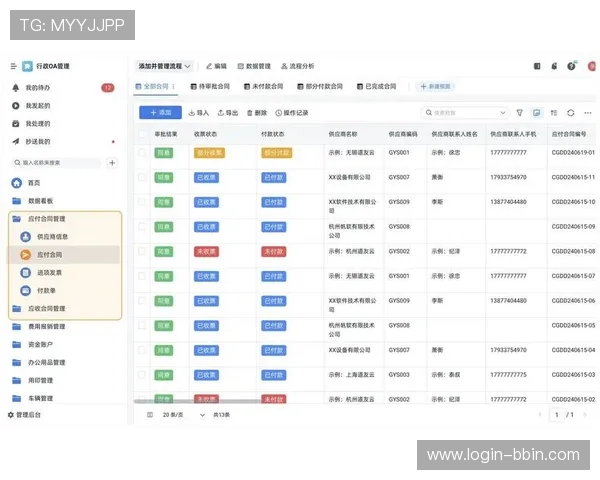The image size is (600, 480).
Task: Switch to the 待审批合同 tab
Action: [x=210, y=87]
